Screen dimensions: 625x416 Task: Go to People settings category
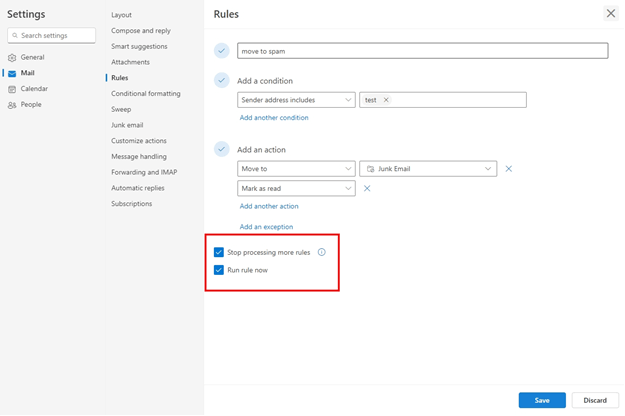[x=31, y=104]
